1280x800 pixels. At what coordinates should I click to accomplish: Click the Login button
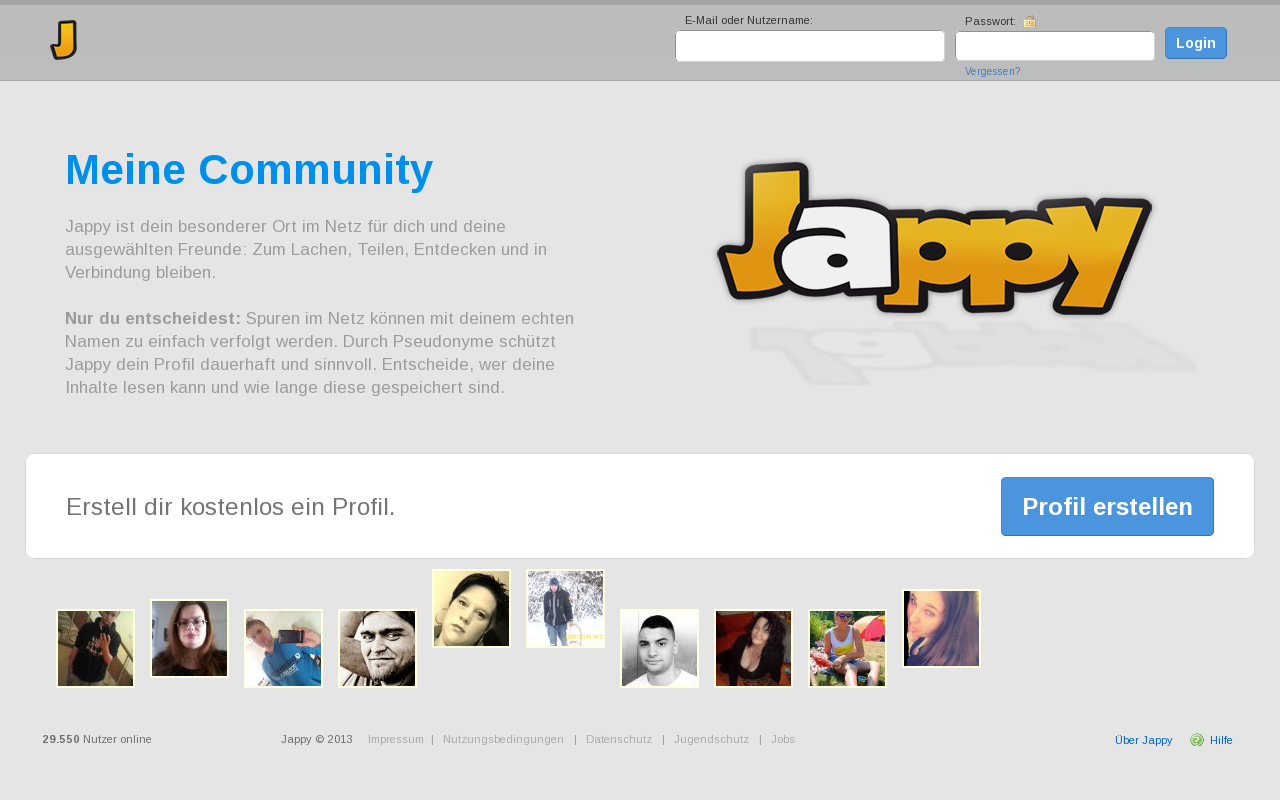coord(1196,43)
